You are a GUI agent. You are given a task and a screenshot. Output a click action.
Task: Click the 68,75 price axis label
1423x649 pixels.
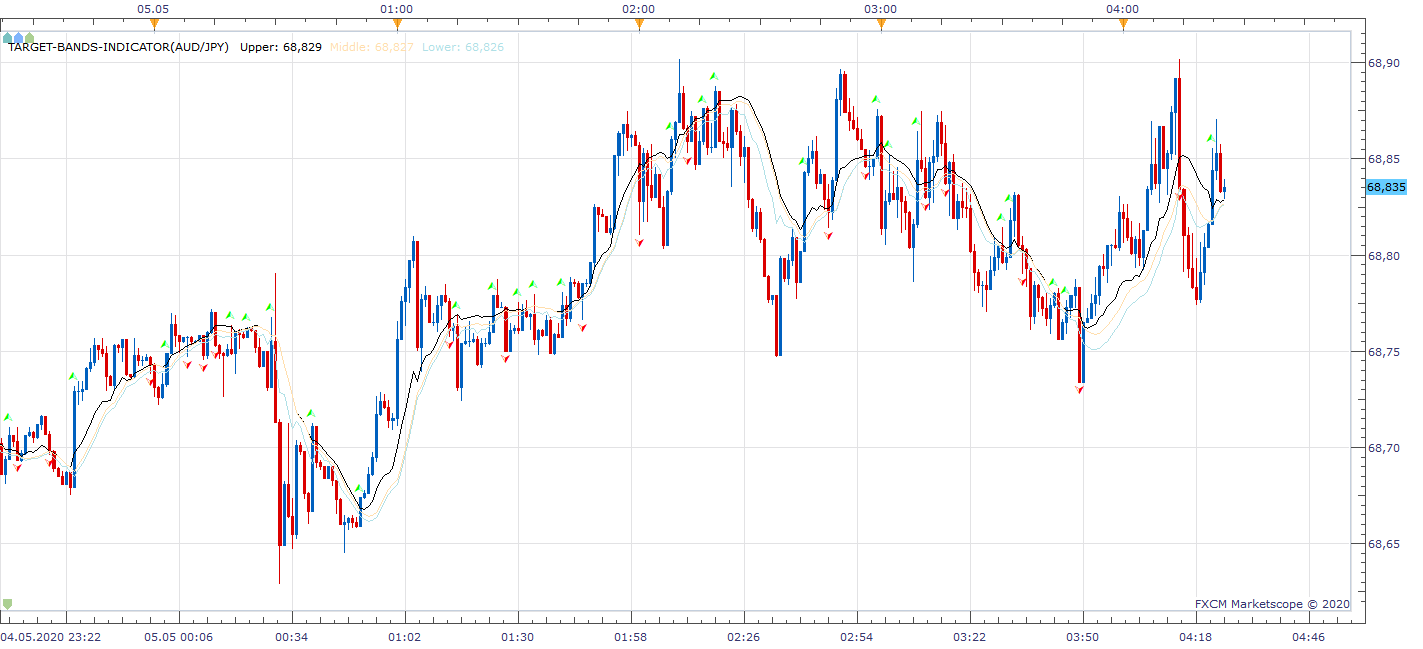tap(1382, 352)
